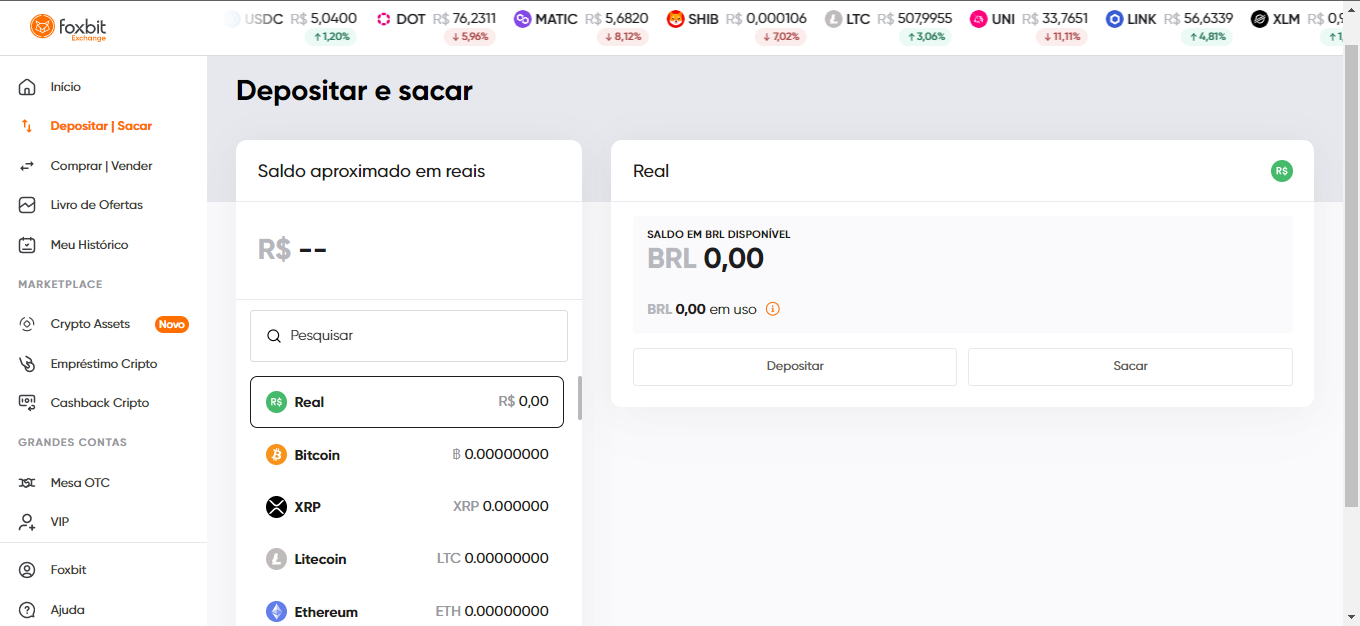This screenshot has width=1360, height=626.
Task: Click the XRP black coin icon
Action: pyautogui.click(x=275, y=506)
